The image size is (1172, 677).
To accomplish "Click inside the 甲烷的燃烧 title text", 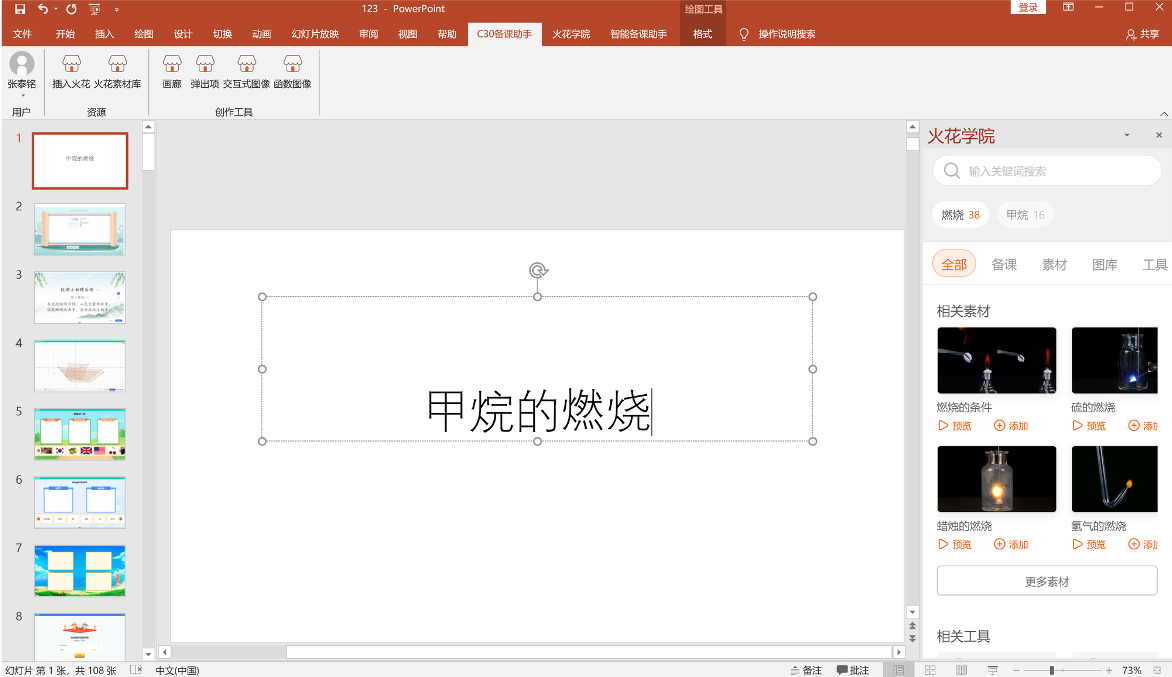I will coord(538,410).
